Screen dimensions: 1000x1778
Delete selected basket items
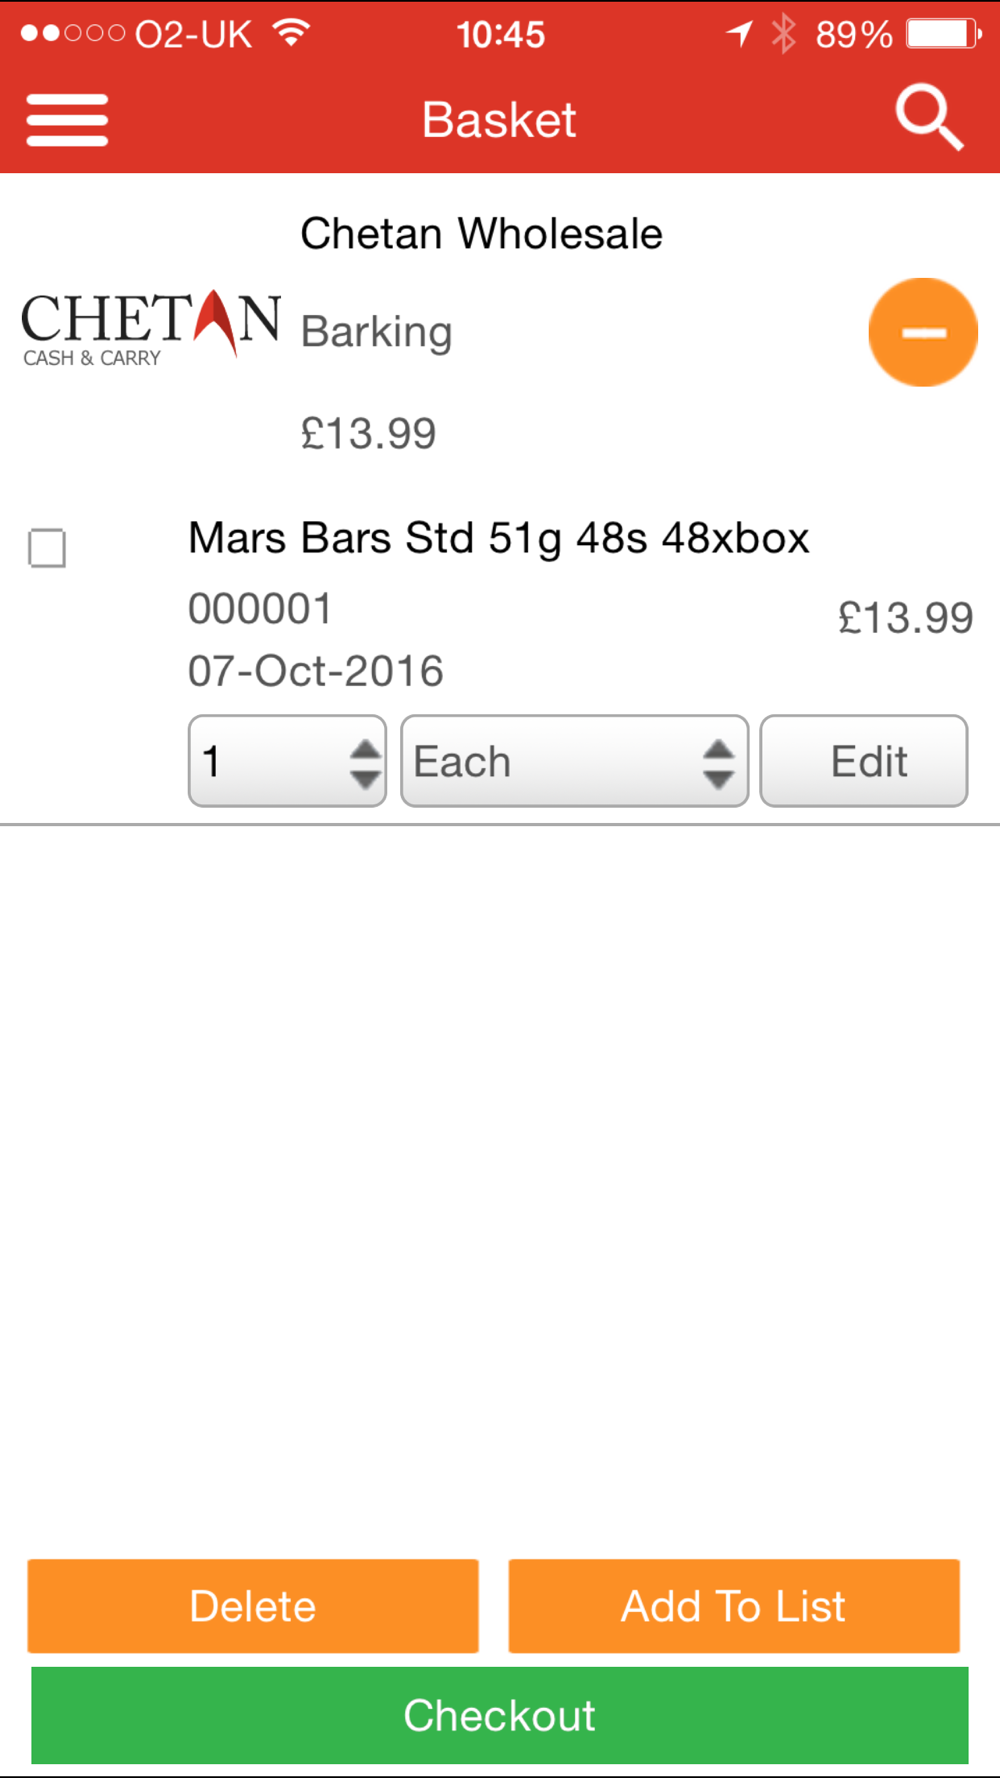(x=253, y=1606)
